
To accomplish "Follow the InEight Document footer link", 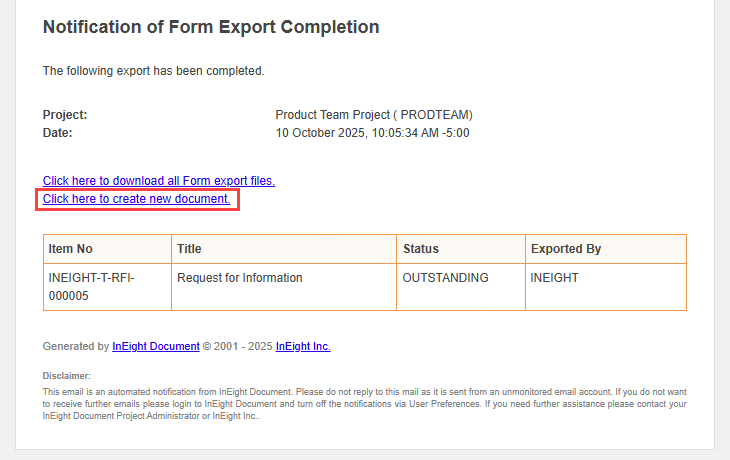I will point(156,347).
